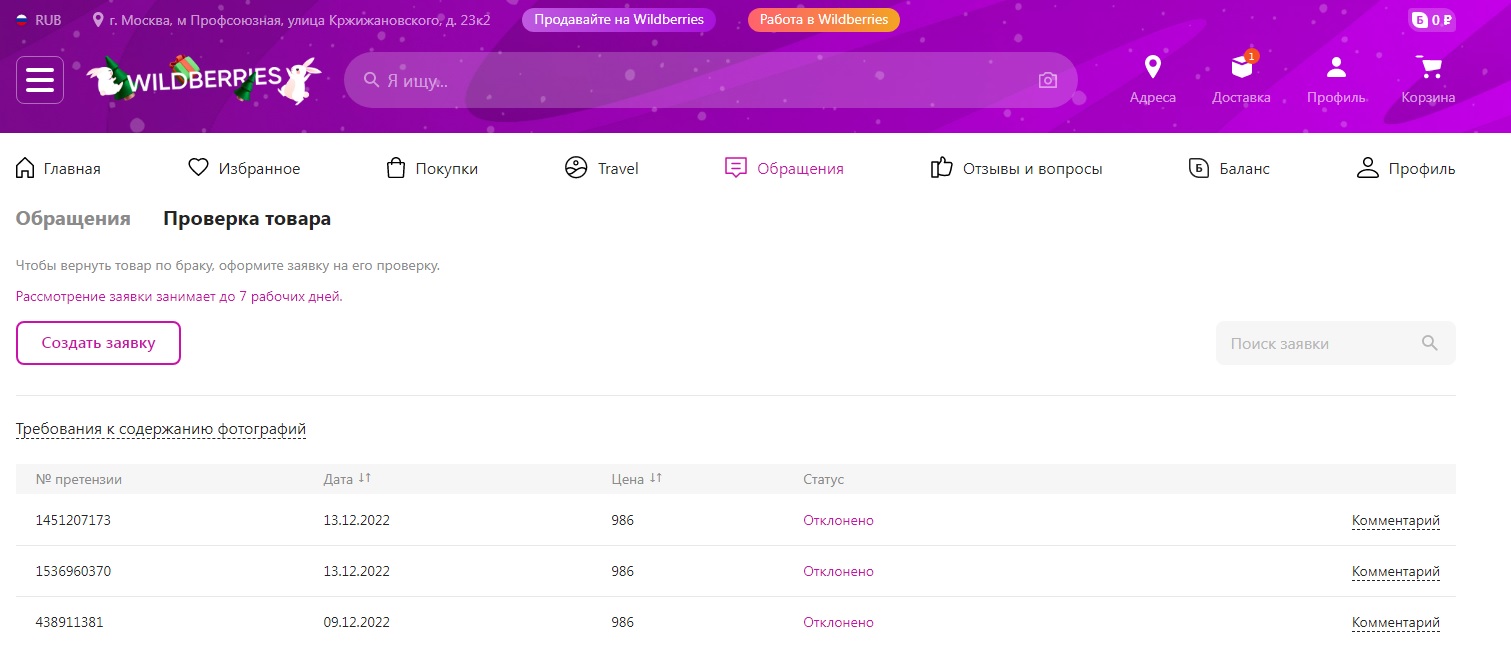
Task: Sort claims by Дата column
Action: coord(364,479)
